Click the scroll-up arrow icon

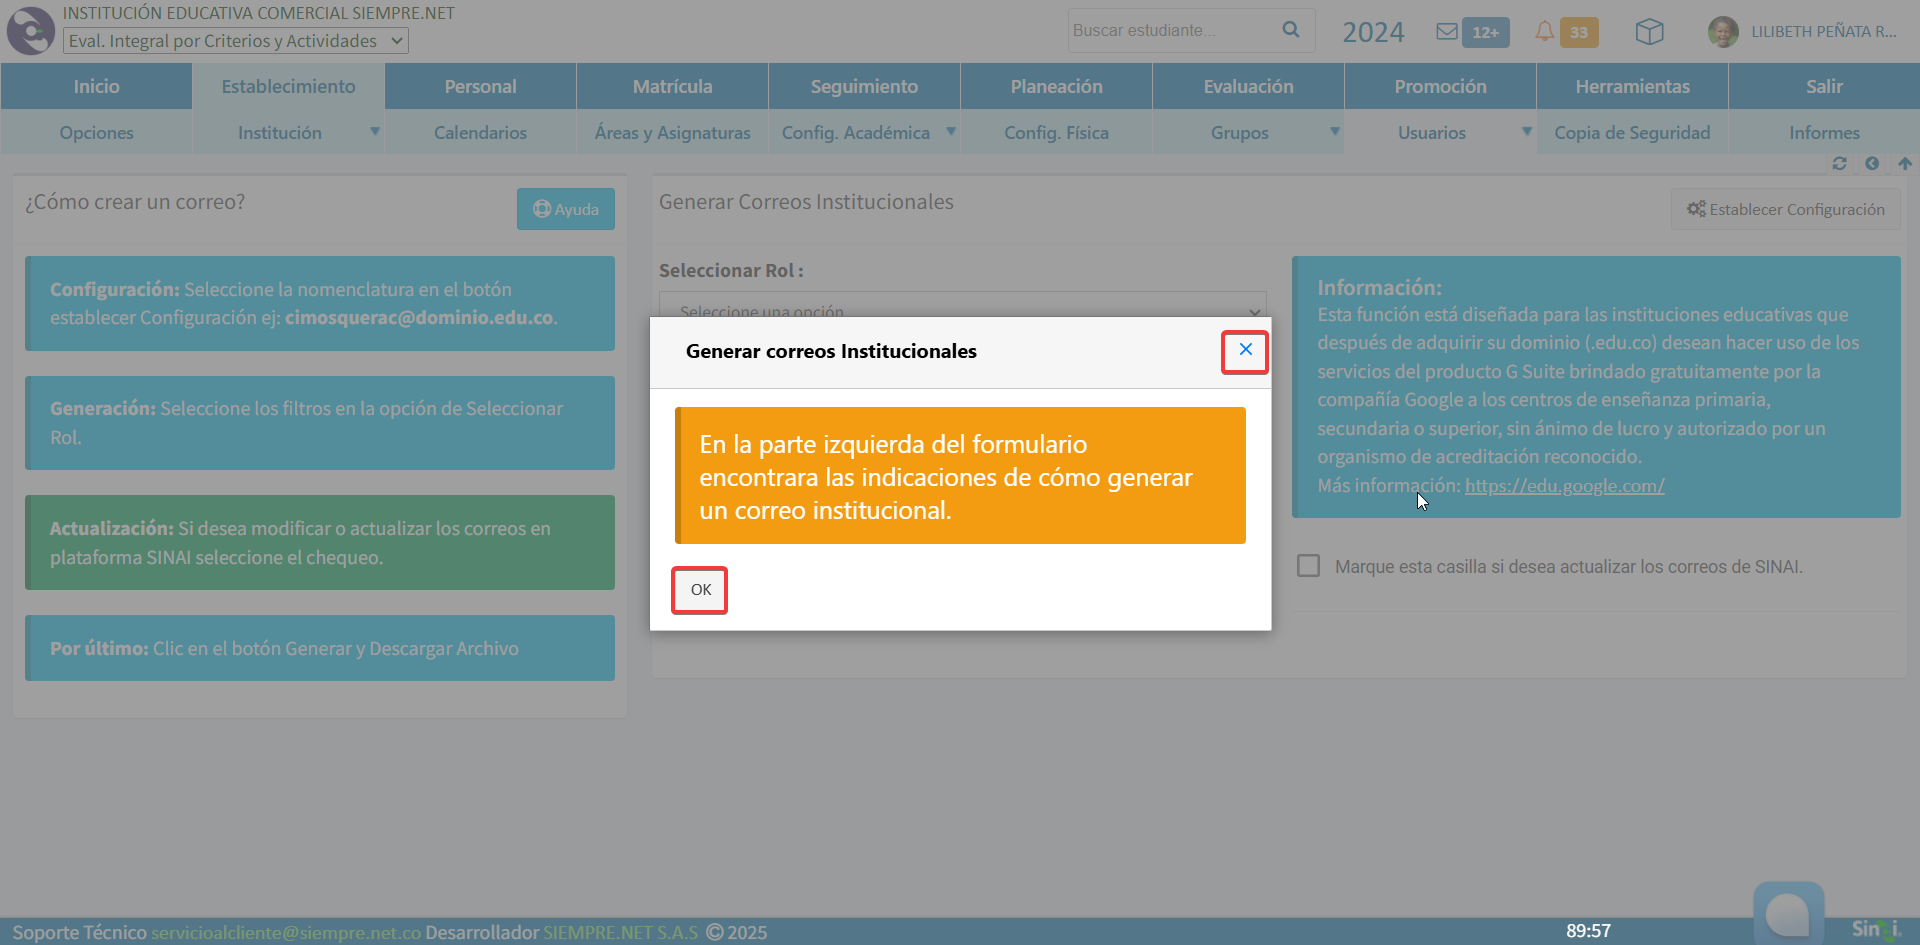[1904, 163]
